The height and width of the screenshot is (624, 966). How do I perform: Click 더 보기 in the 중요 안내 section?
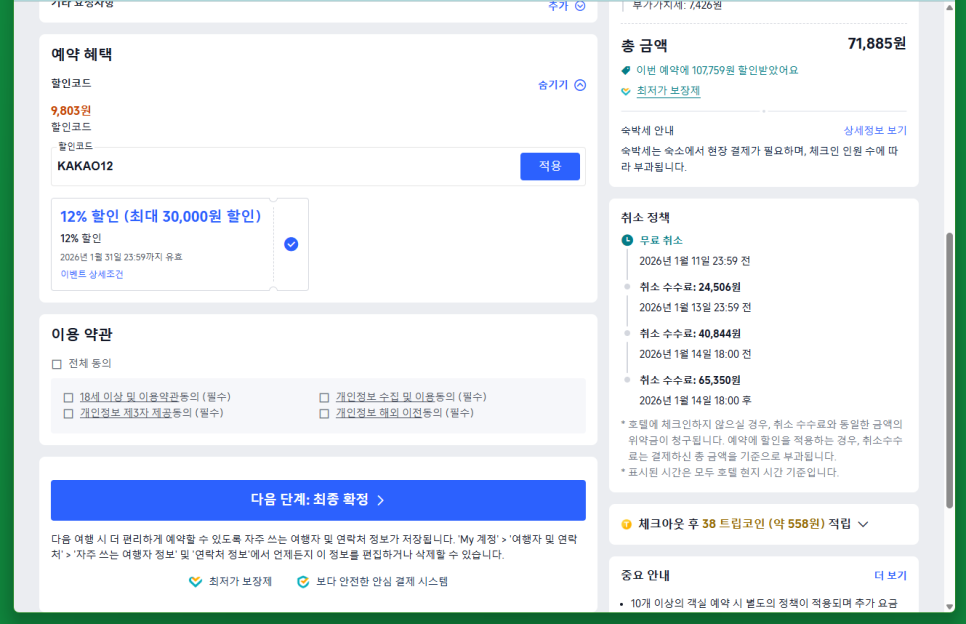coord(888,575)
